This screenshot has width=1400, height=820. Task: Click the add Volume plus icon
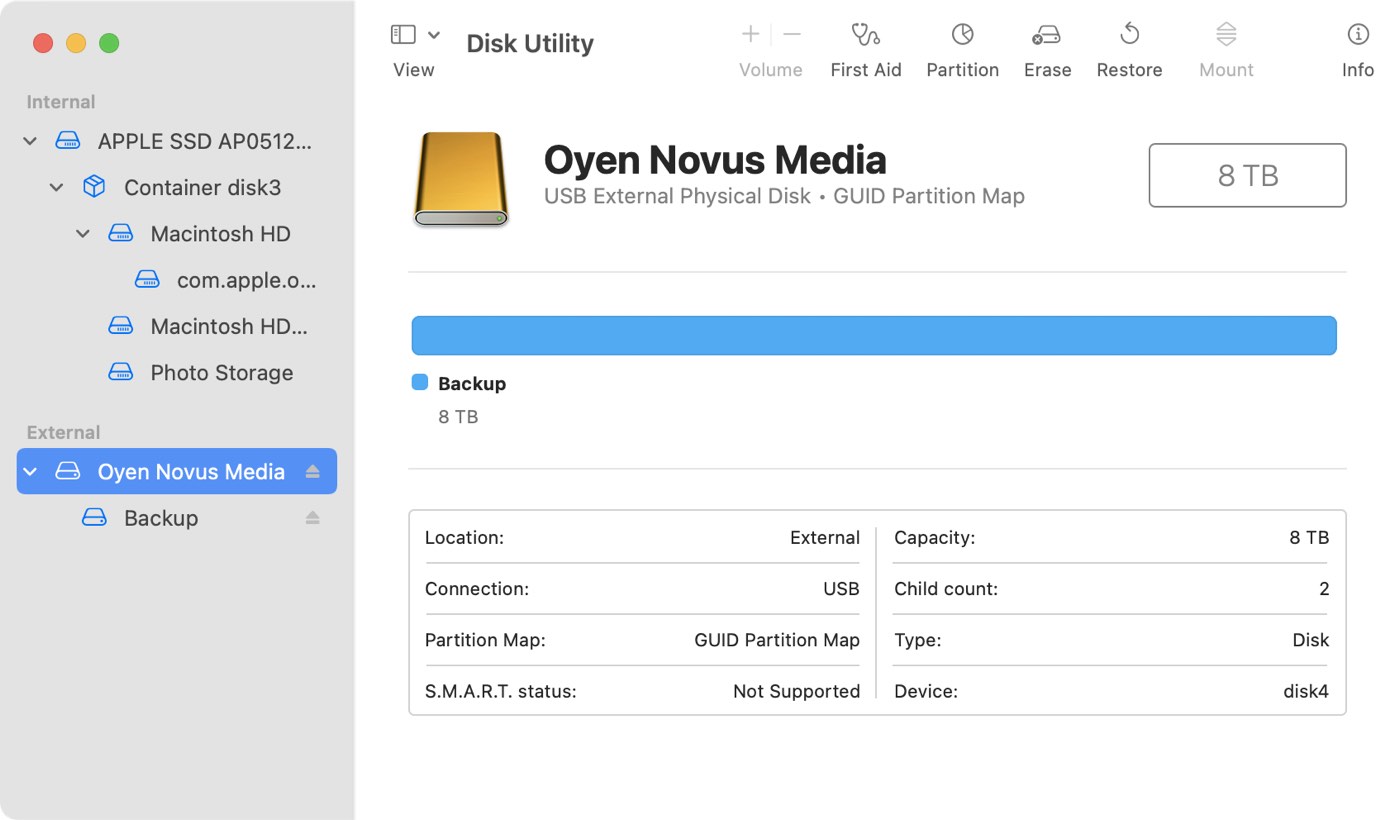[x=750, y=35]
